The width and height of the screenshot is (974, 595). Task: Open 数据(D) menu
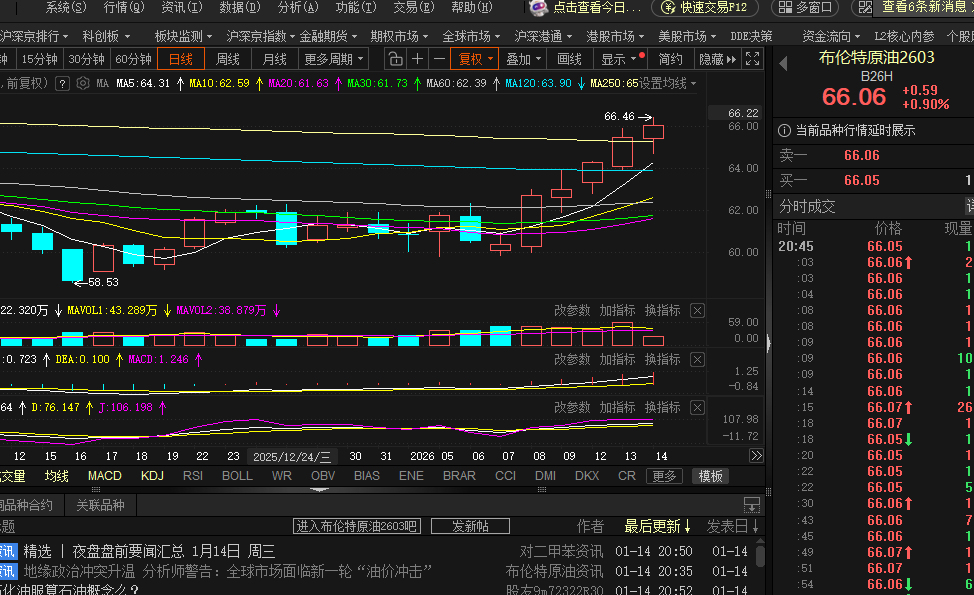240,7
